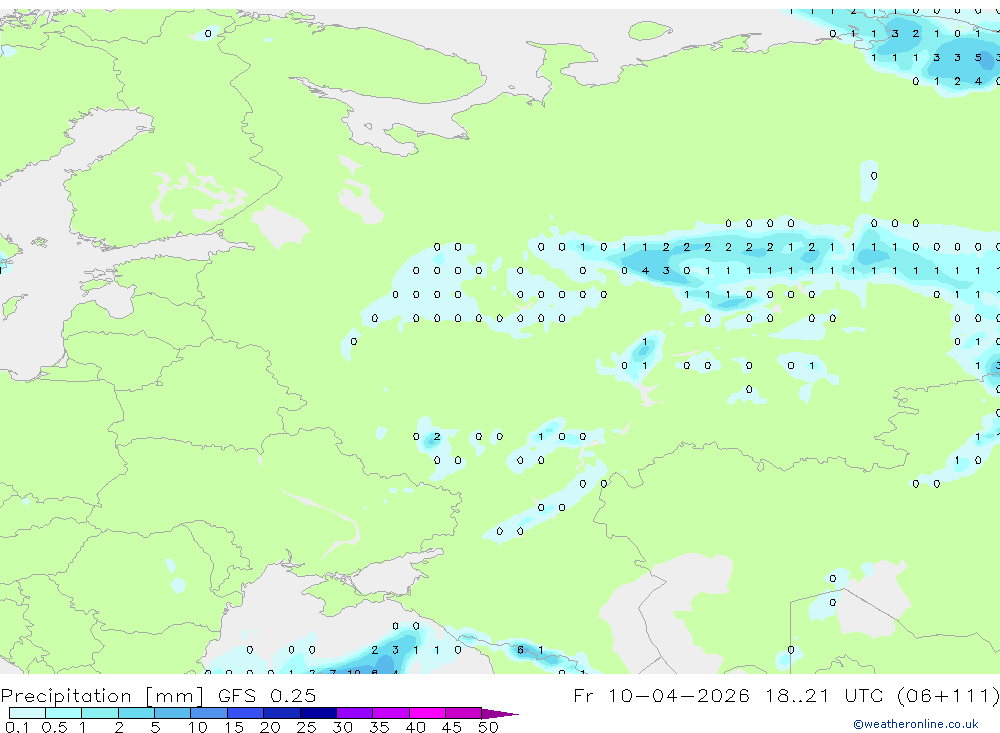
Task: Click the legend scale label "25"
Action: [x=306, y=727]
